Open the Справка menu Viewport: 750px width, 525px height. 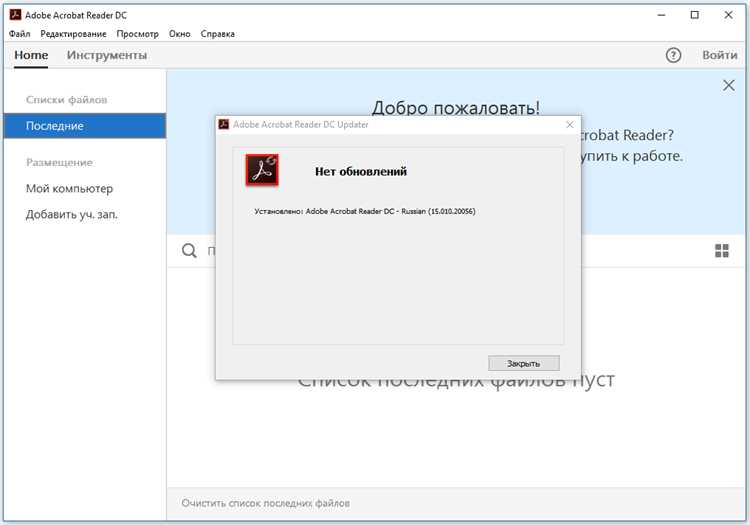click(218, 34)
